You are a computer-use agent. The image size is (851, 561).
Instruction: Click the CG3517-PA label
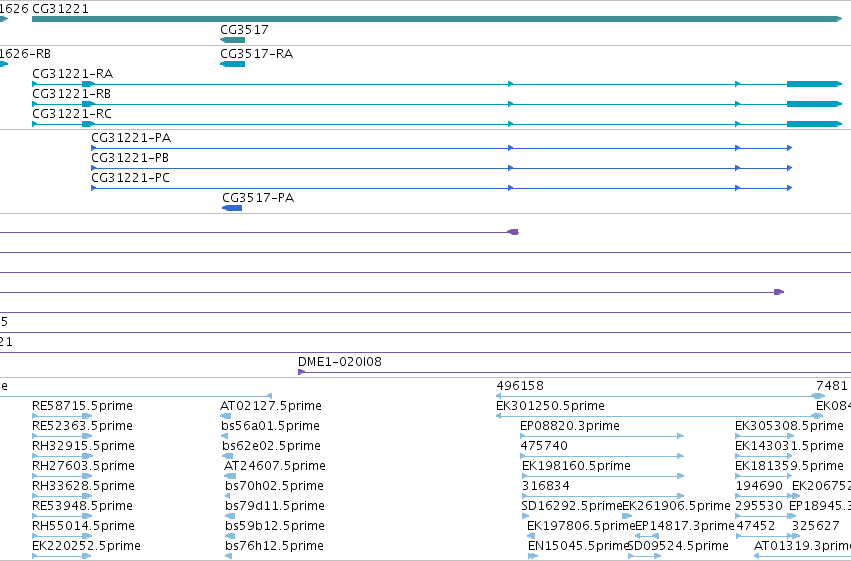point(258,198)
